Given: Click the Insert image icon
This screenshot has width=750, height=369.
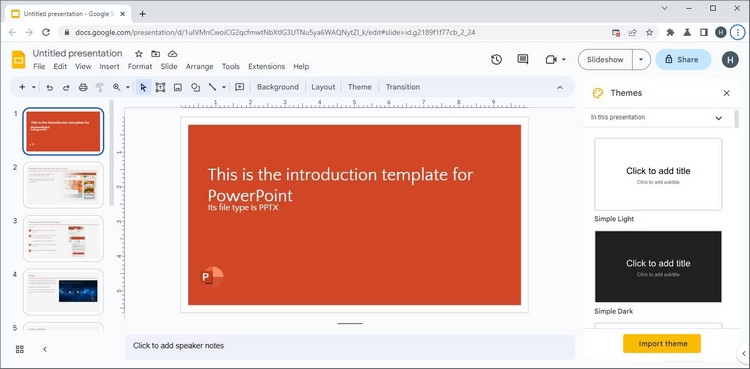Looking at the screenshot, I should (177, 87).
